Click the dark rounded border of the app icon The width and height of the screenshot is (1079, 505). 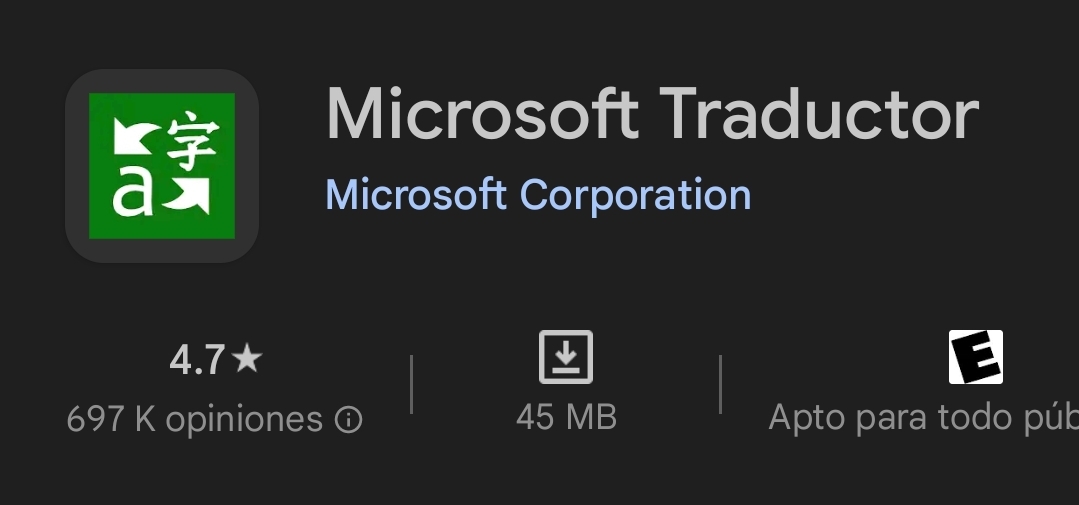(76, 166)
